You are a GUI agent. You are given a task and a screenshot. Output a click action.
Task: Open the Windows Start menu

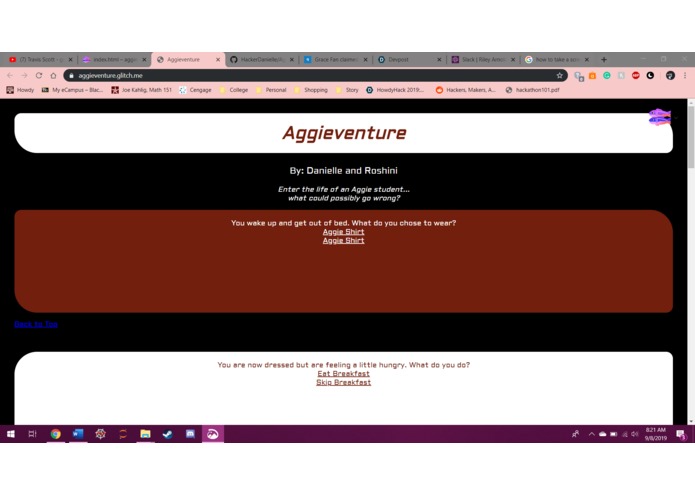[x=11, y=434]
